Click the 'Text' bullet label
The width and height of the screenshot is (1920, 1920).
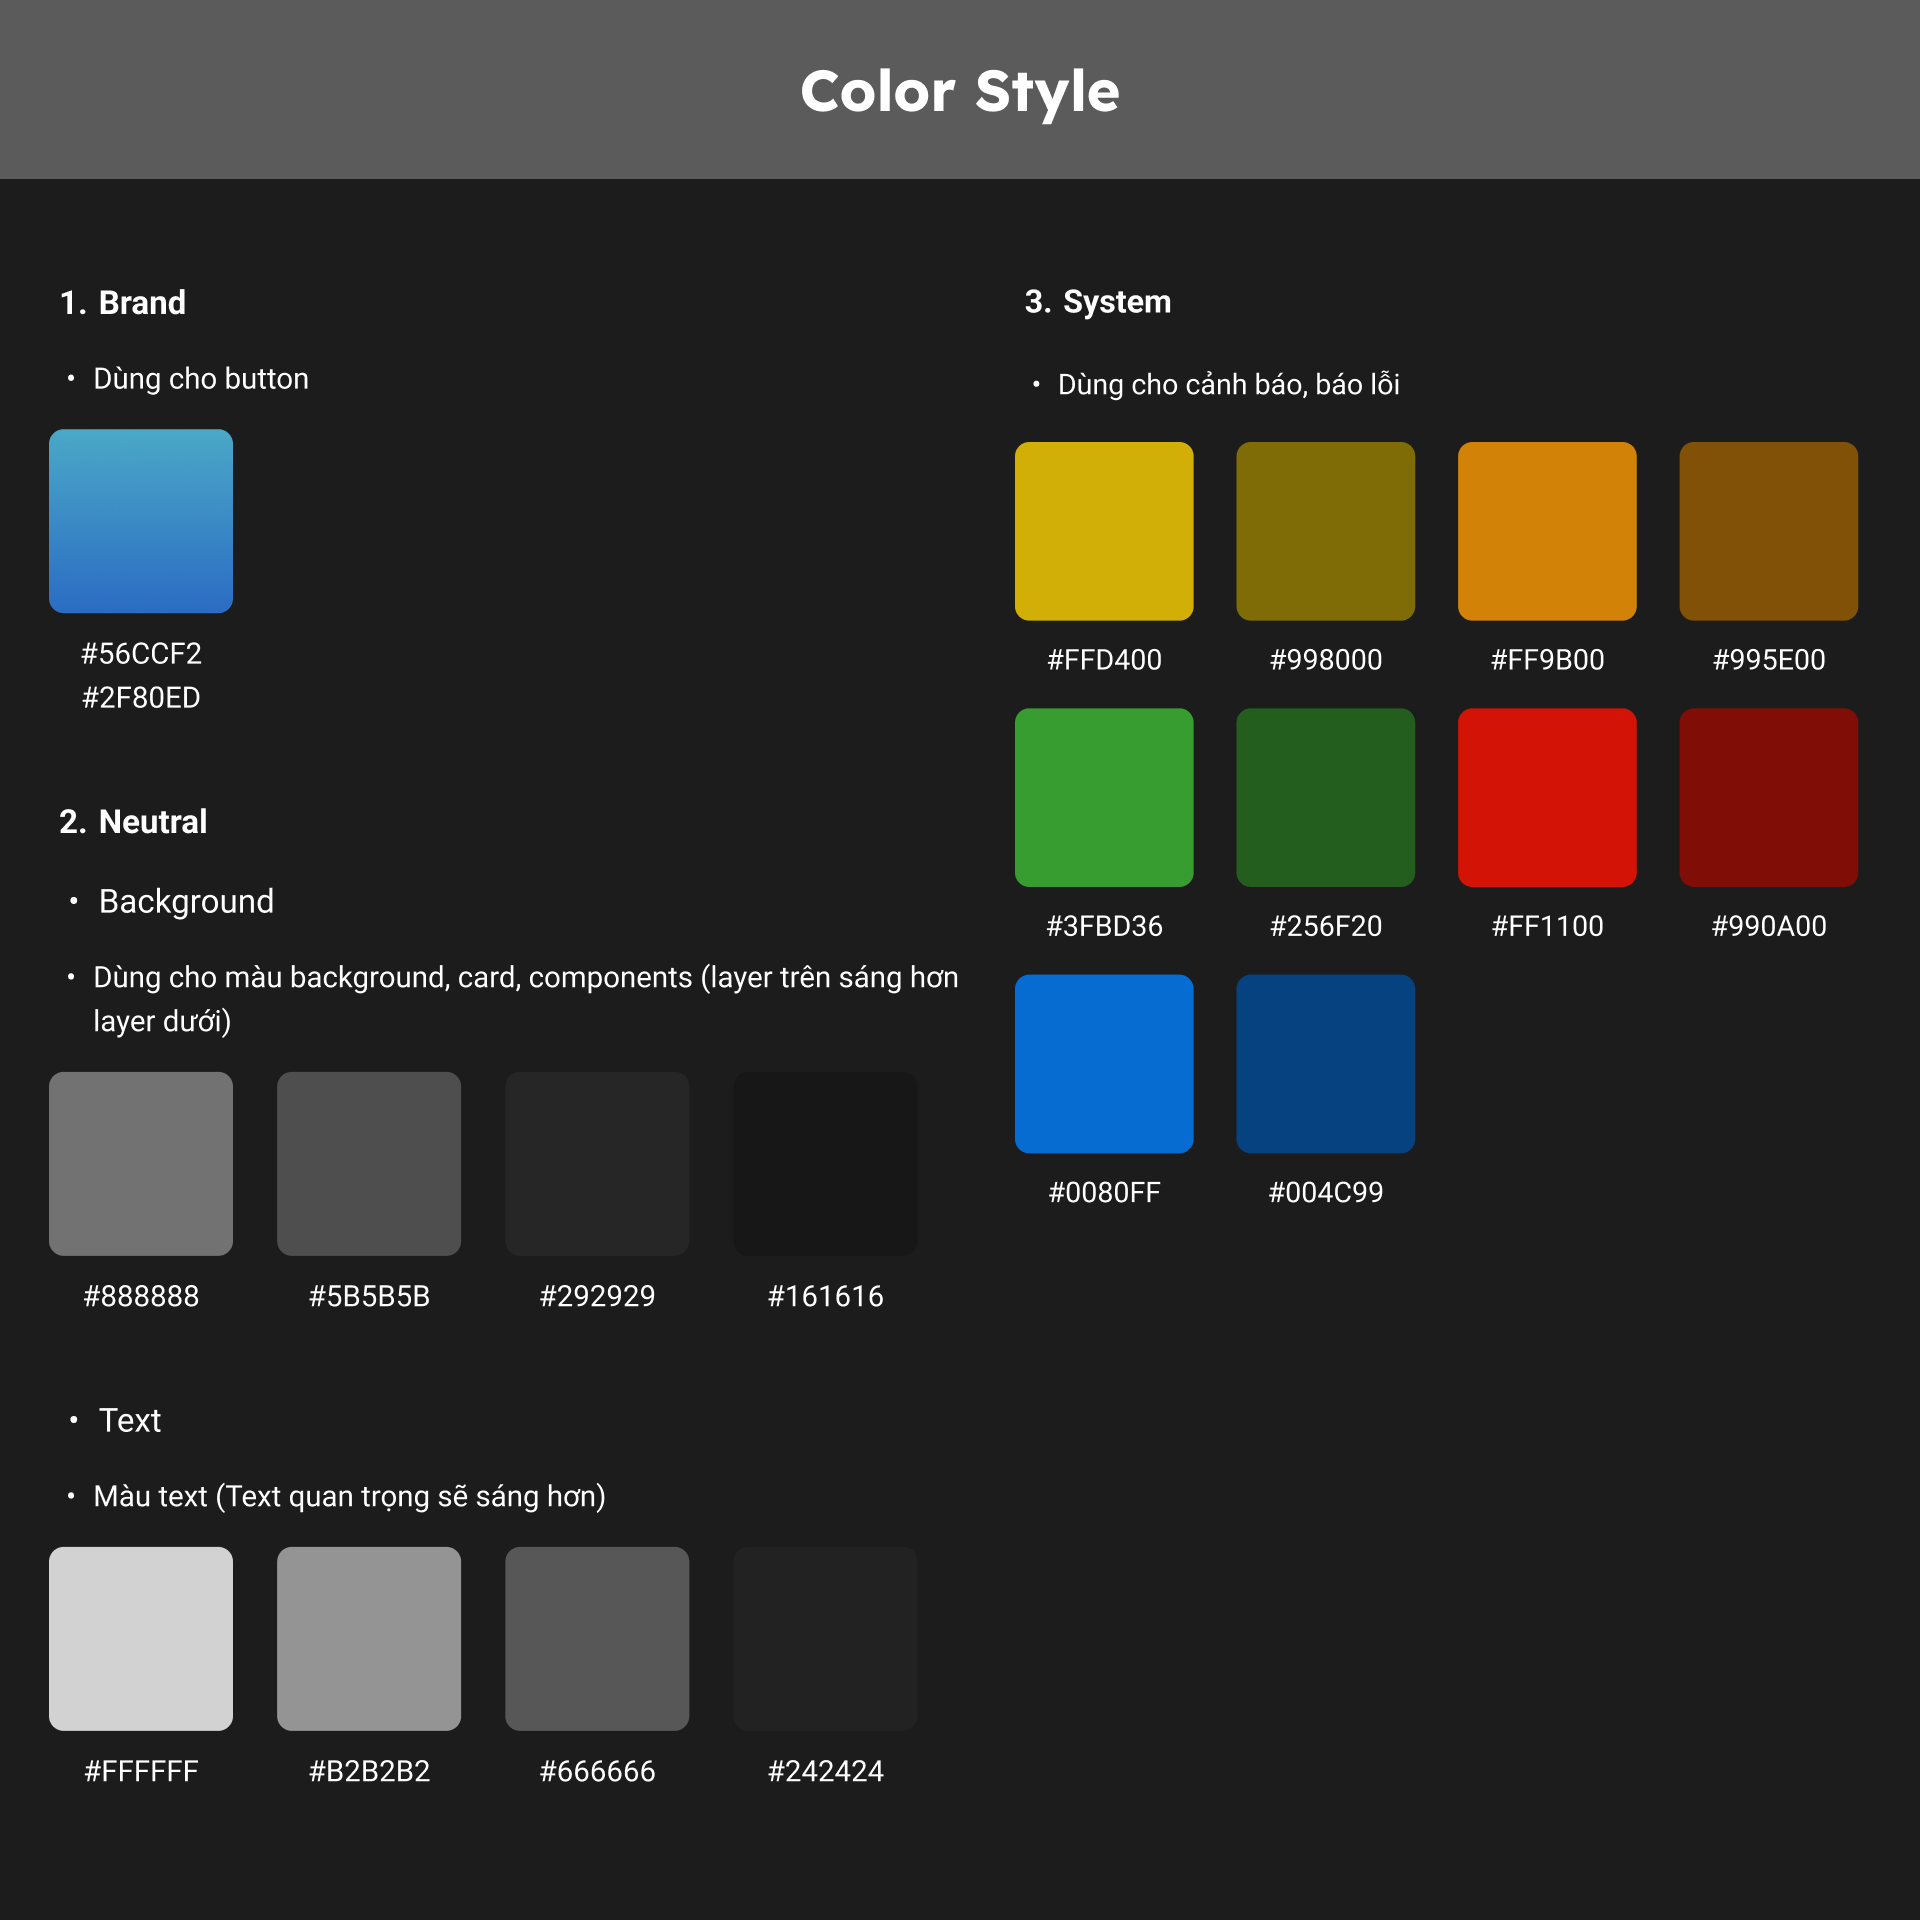130,1421
